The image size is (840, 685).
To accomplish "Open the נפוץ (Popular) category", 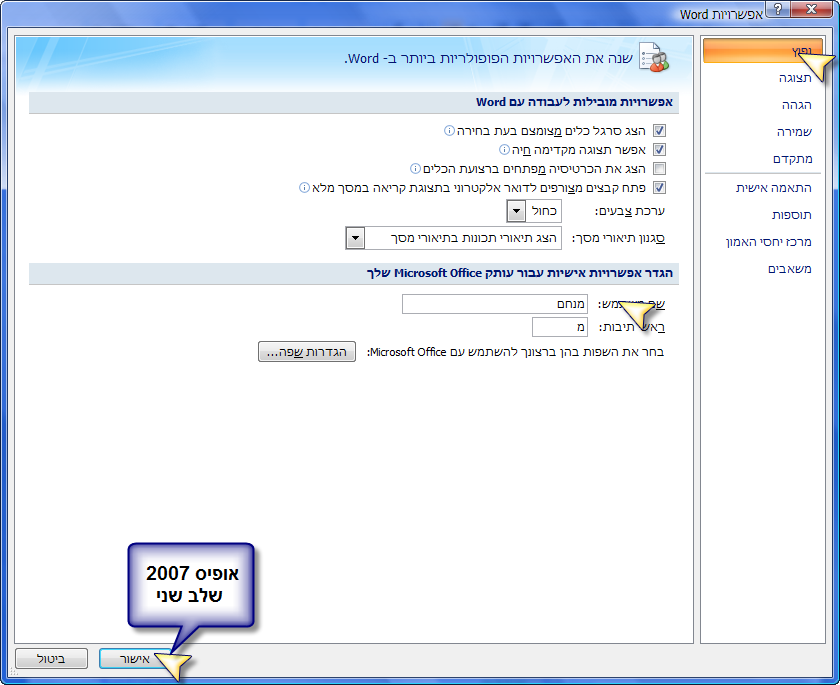I will 763,51.
